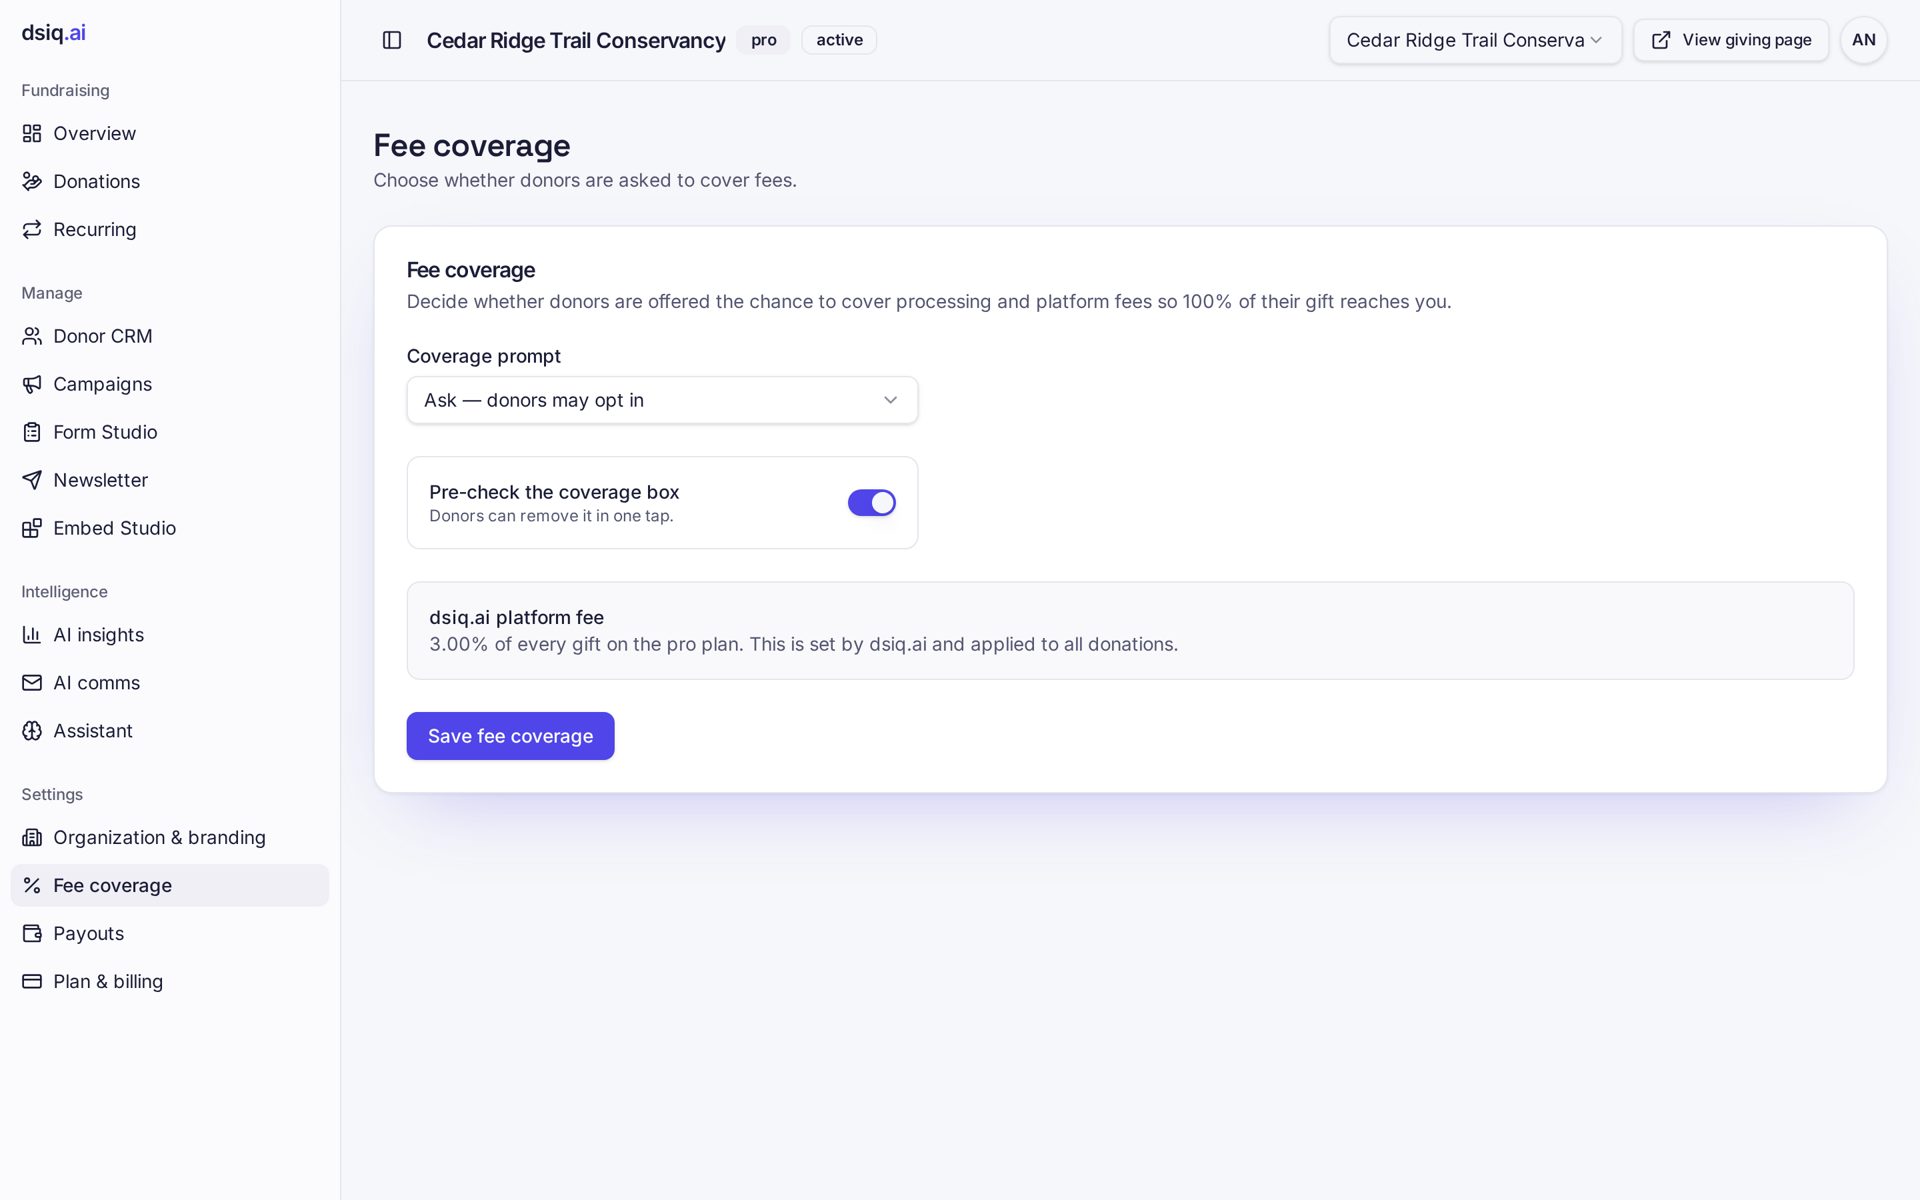This screenshot has height=1200, width=1920.
Task: Open Donor CRM page
Action: coord(170,336)
